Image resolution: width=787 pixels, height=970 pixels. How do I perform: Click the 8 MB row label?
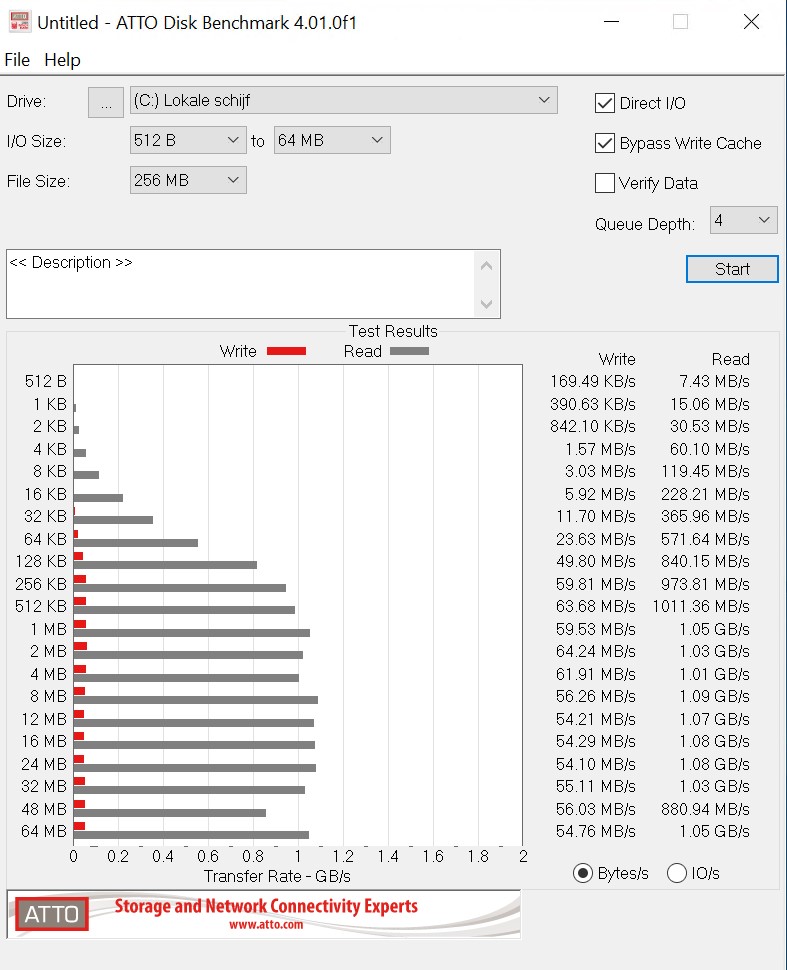[48, 697]
